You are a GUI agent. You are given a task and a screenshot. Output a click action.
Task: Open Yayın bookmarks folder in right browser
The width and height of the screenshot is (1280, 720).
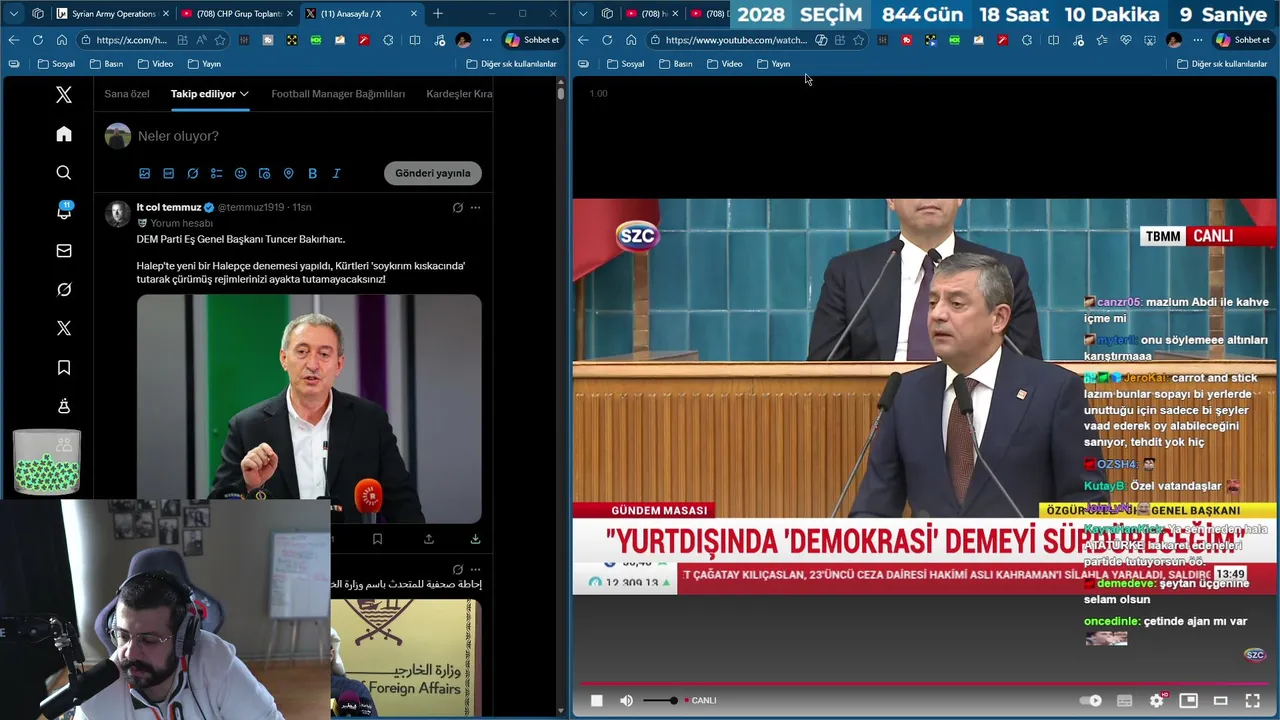pyautogui.click(x=773, y=64)
